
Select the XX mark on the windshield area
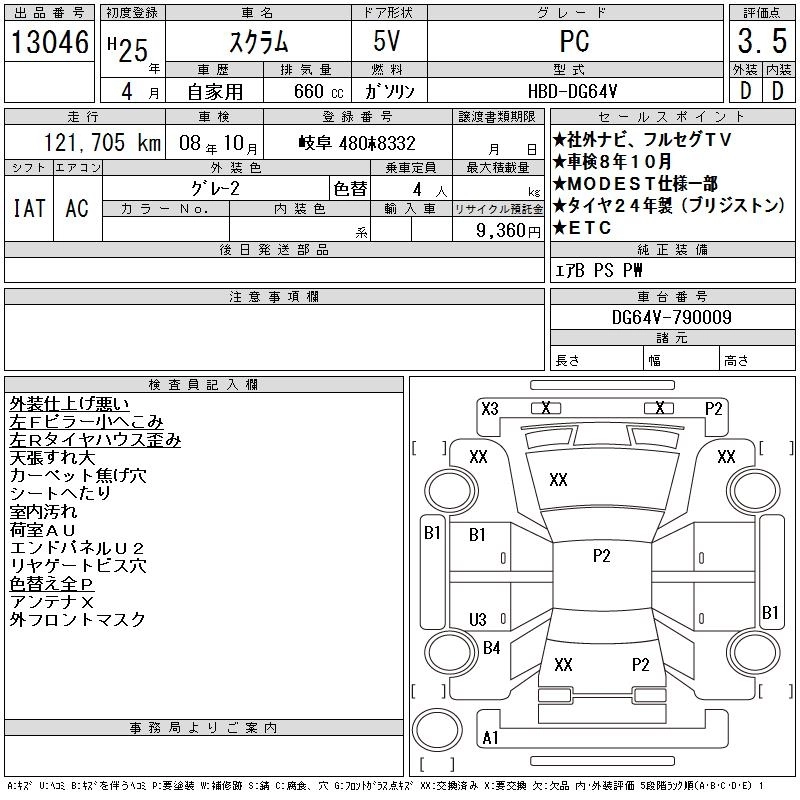coord(558,481)
